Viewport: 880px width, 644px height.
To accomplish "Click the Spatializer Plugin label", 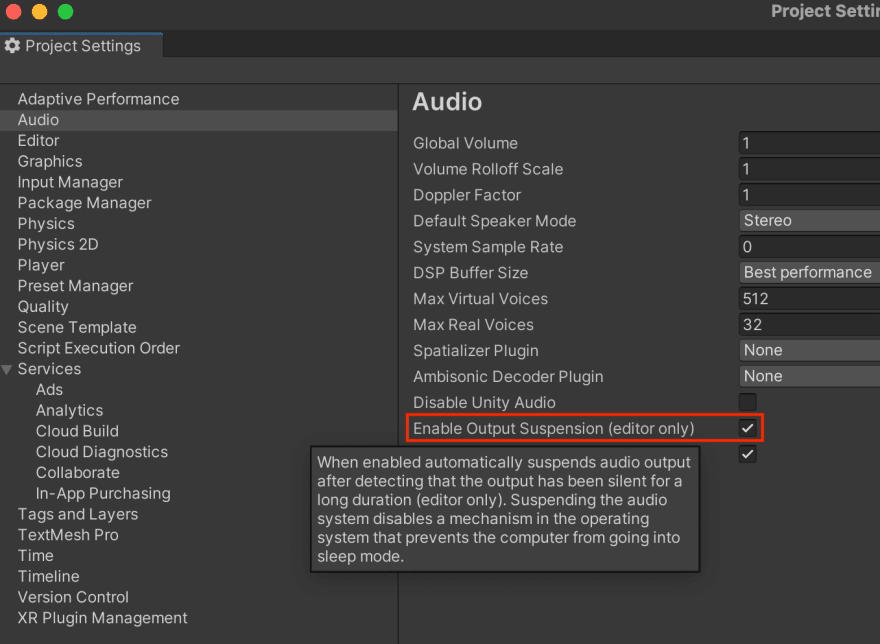I will coord(475,350).
